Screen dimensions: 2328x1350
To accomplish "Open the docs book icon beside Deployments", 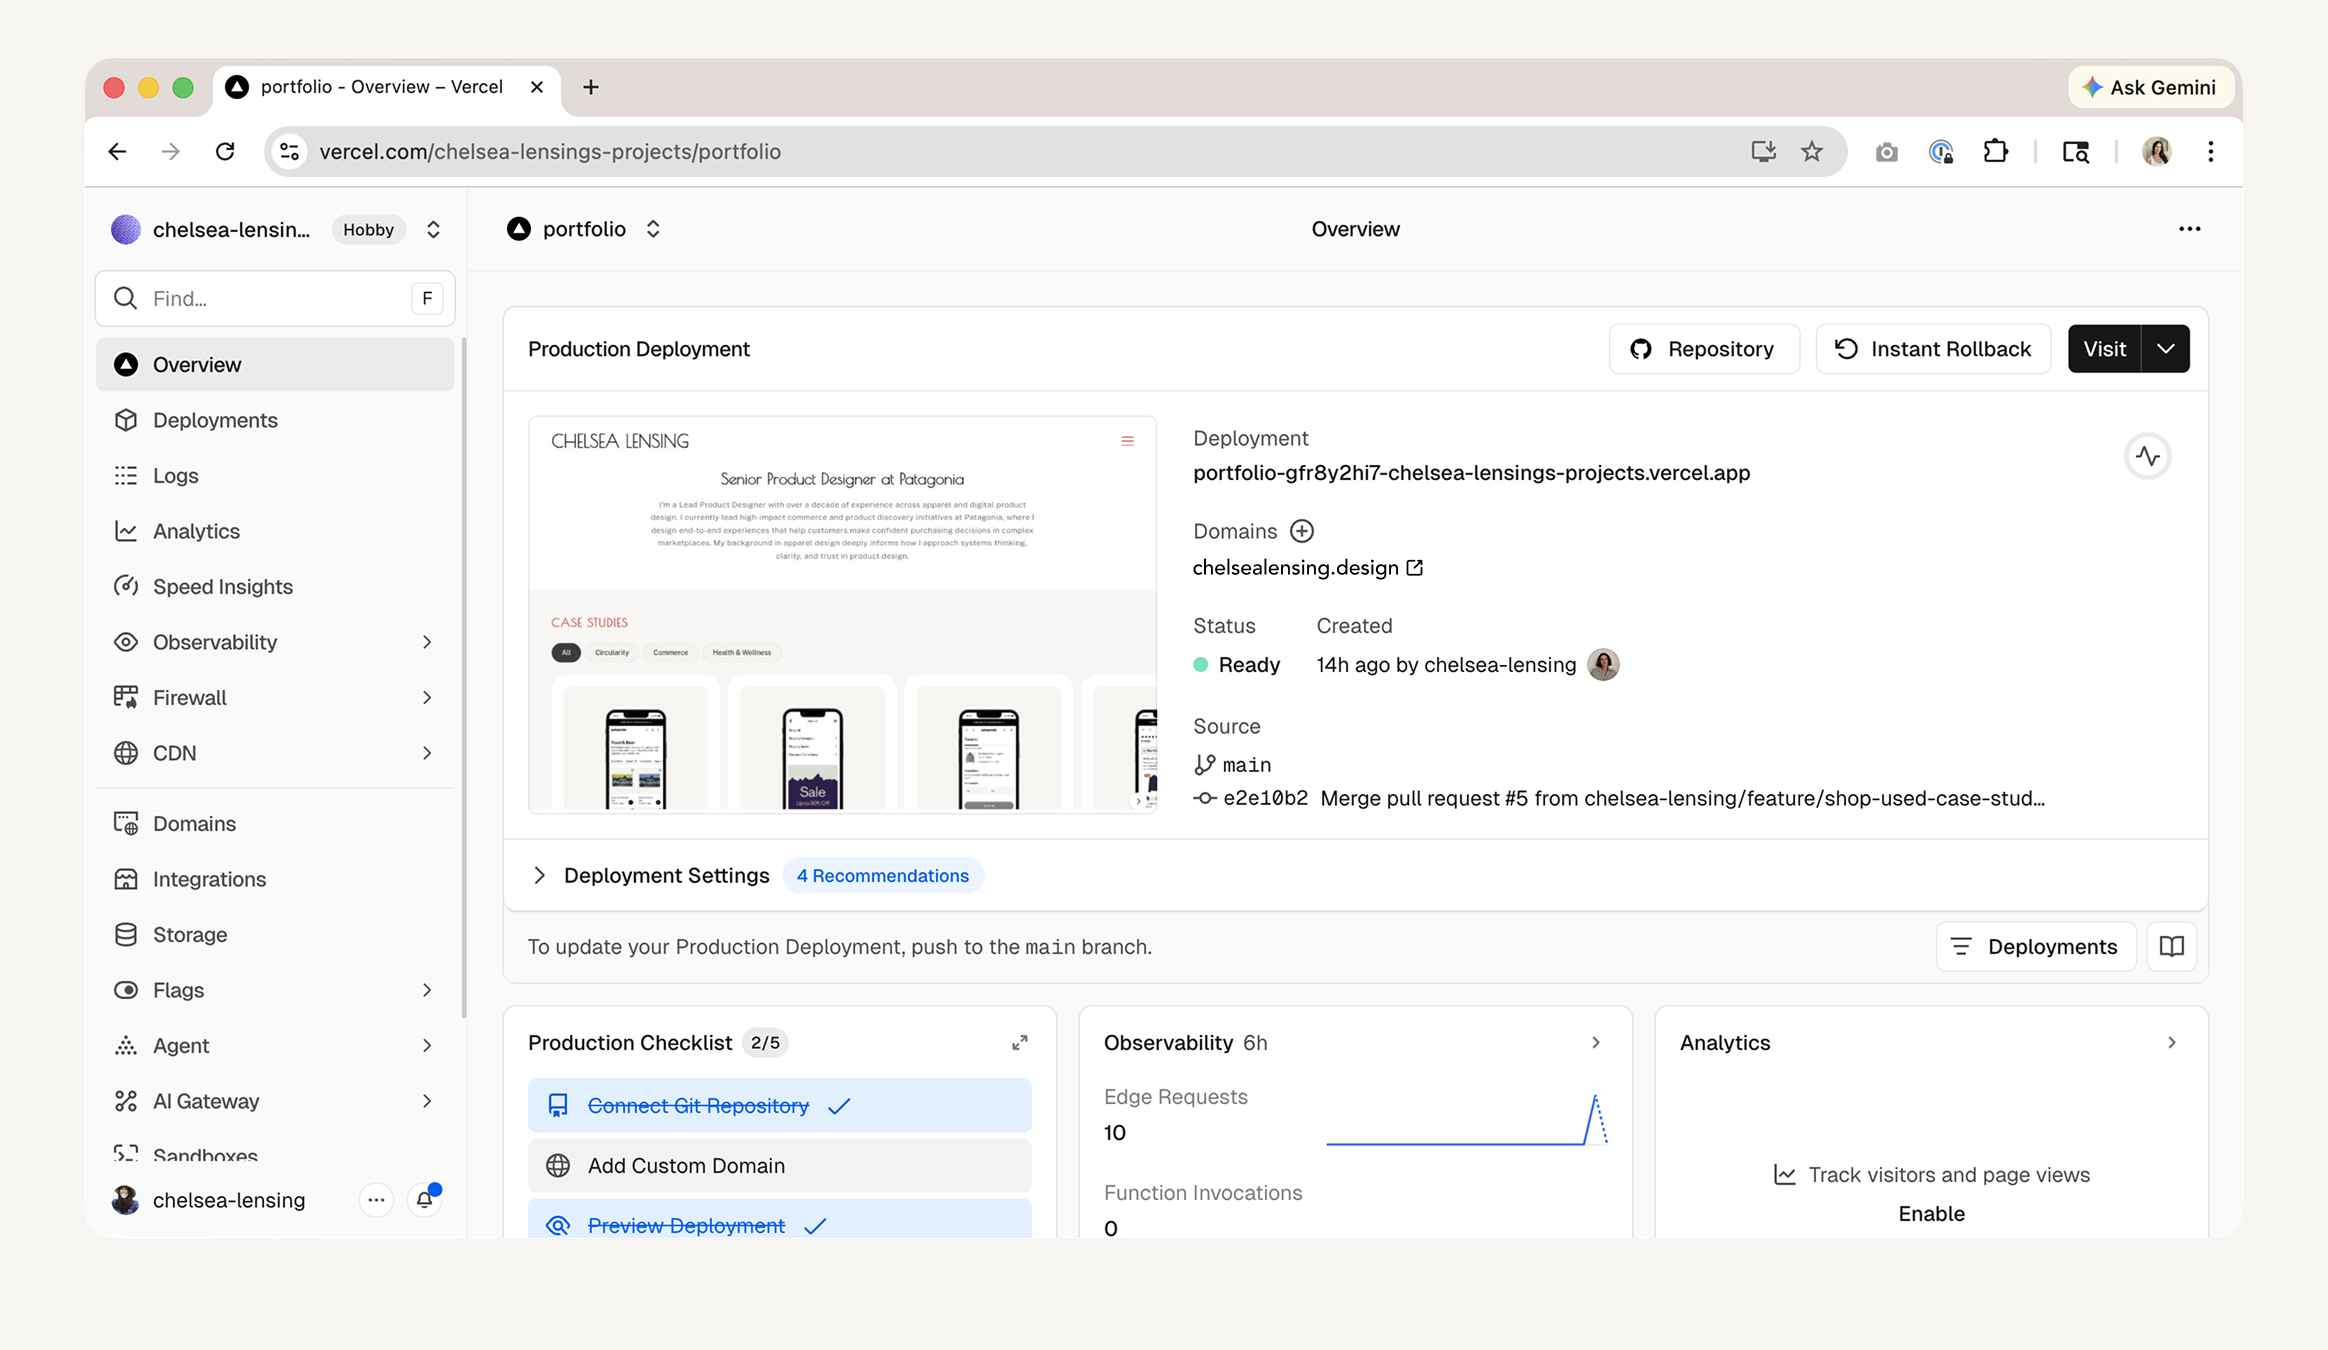I will pyautogui.click(x=2171, y=946).
